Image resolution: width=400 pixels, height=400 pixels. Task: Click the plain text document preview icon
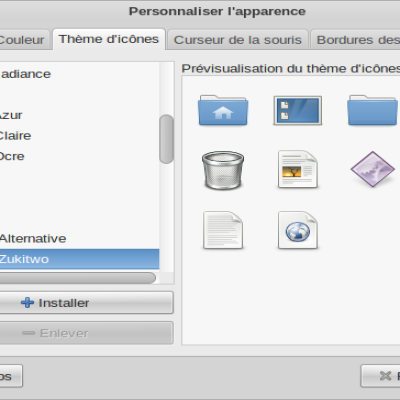point(223,230)
